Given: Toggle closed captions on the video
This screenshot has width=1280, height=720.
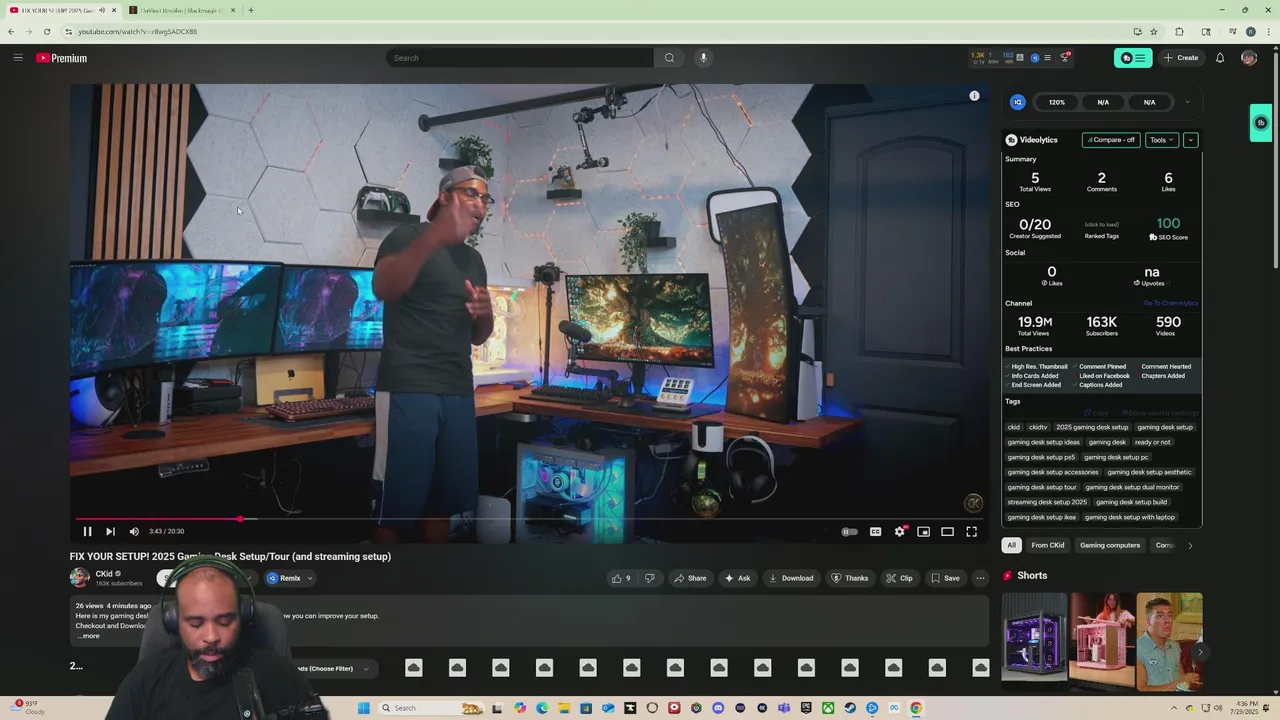Looking at the screenshot, I should [x=875, y=532].
